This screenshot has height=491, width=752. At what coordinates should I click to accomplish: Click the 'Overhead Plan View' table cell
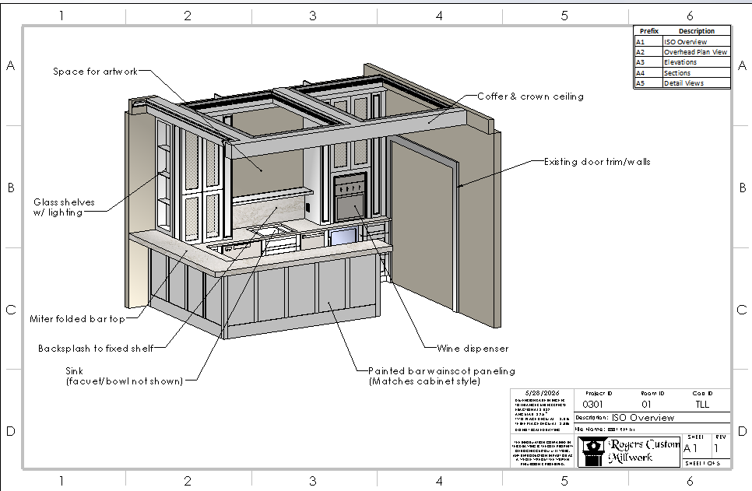[696, 52]
